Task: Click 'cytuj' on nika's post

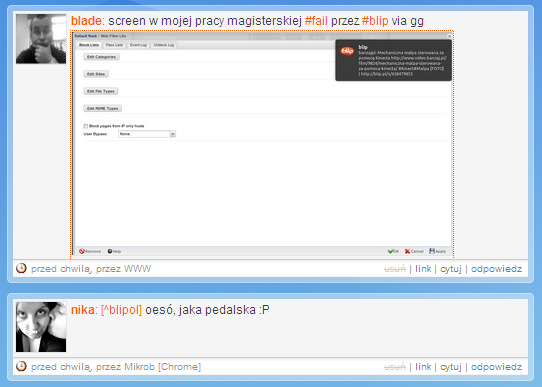Action: 451,367
